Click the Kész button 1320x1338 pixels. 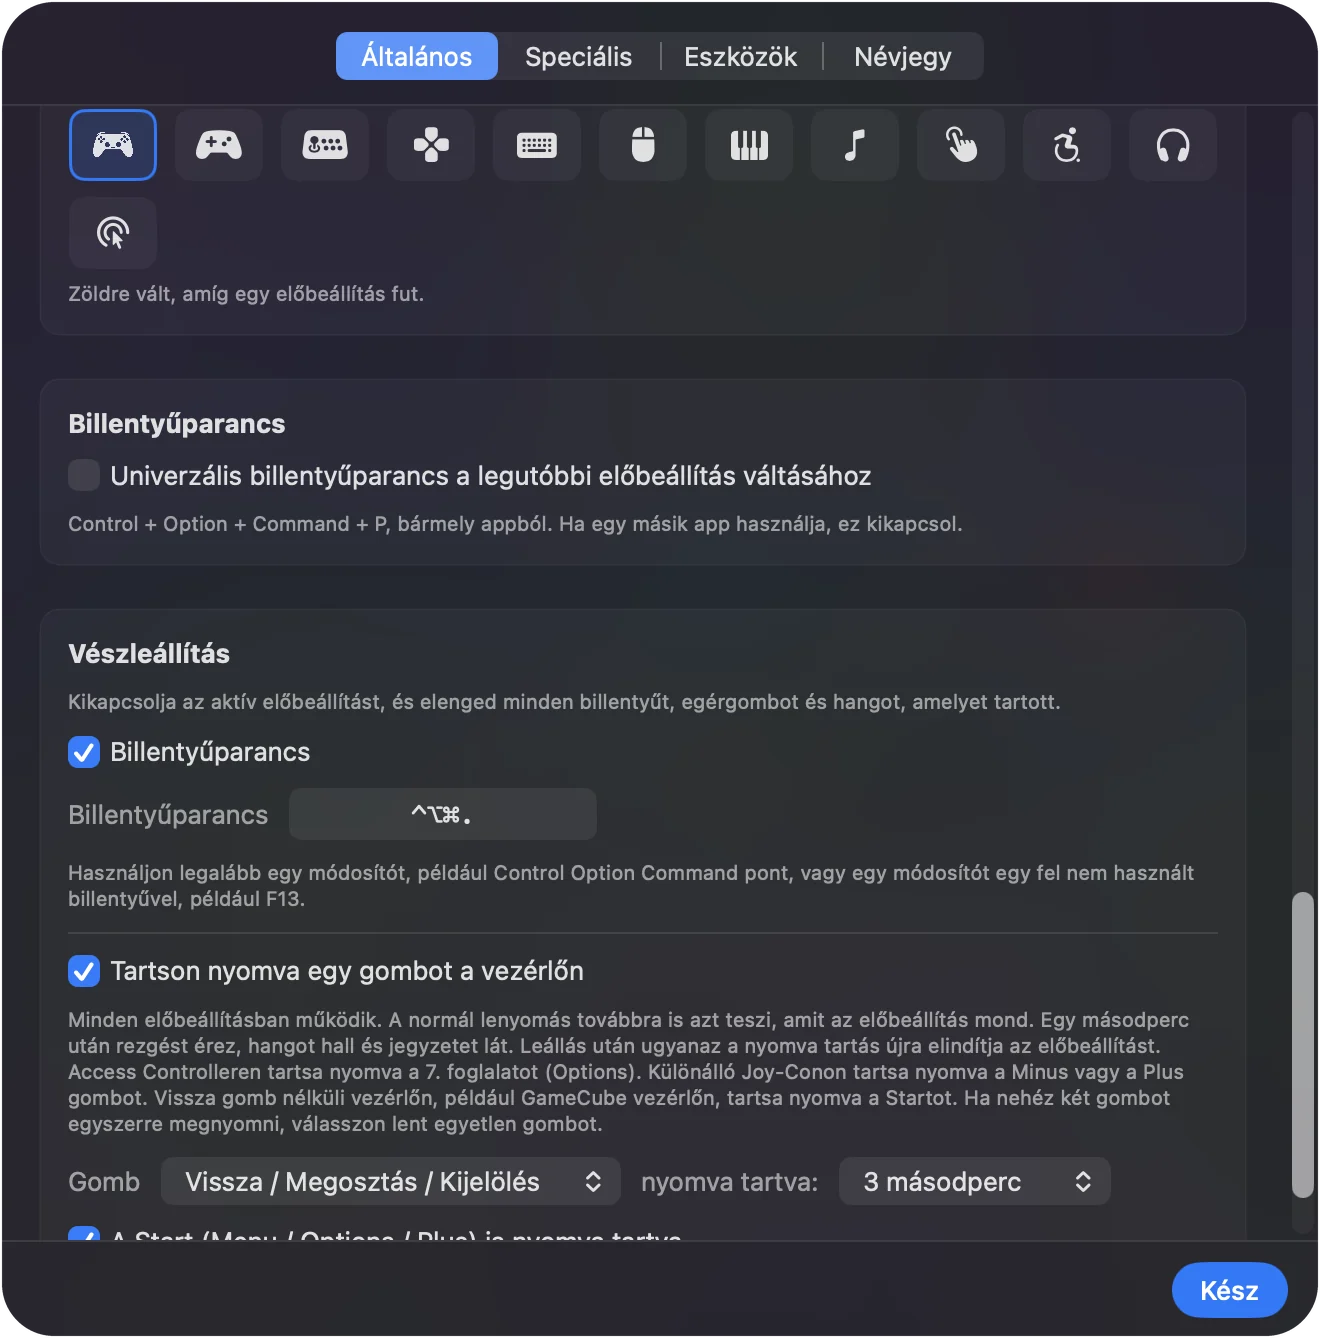pos(1230,1290)
